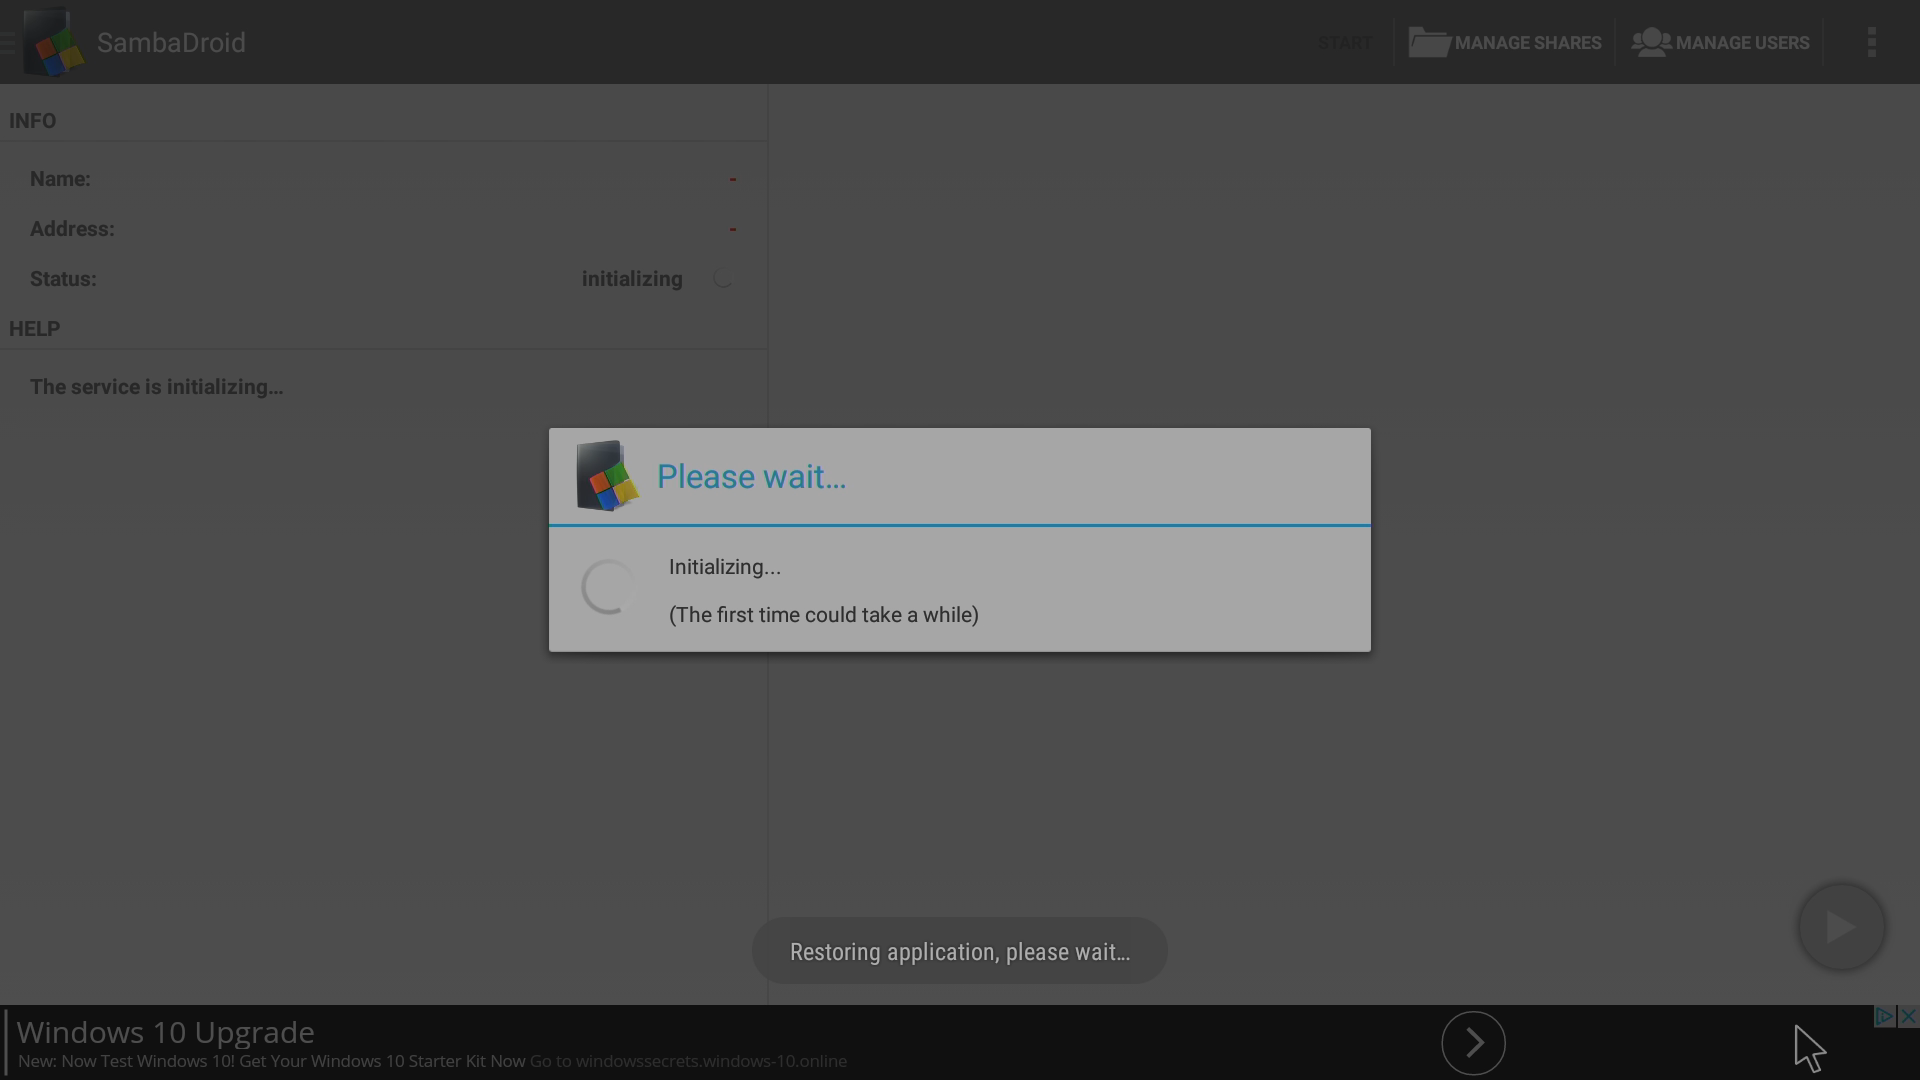The width and height of the screenshot is (1920, 1080).
Task: Open MANAGE SHARES
Action: 1505,43
